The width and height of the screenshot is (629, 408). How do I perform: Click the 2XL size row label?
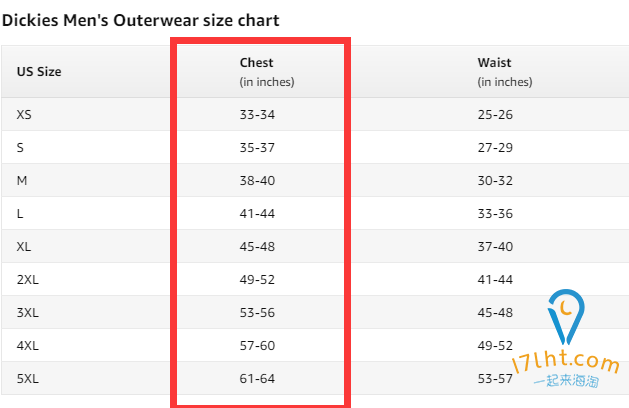pyautogui.click(x=28, y=280)
